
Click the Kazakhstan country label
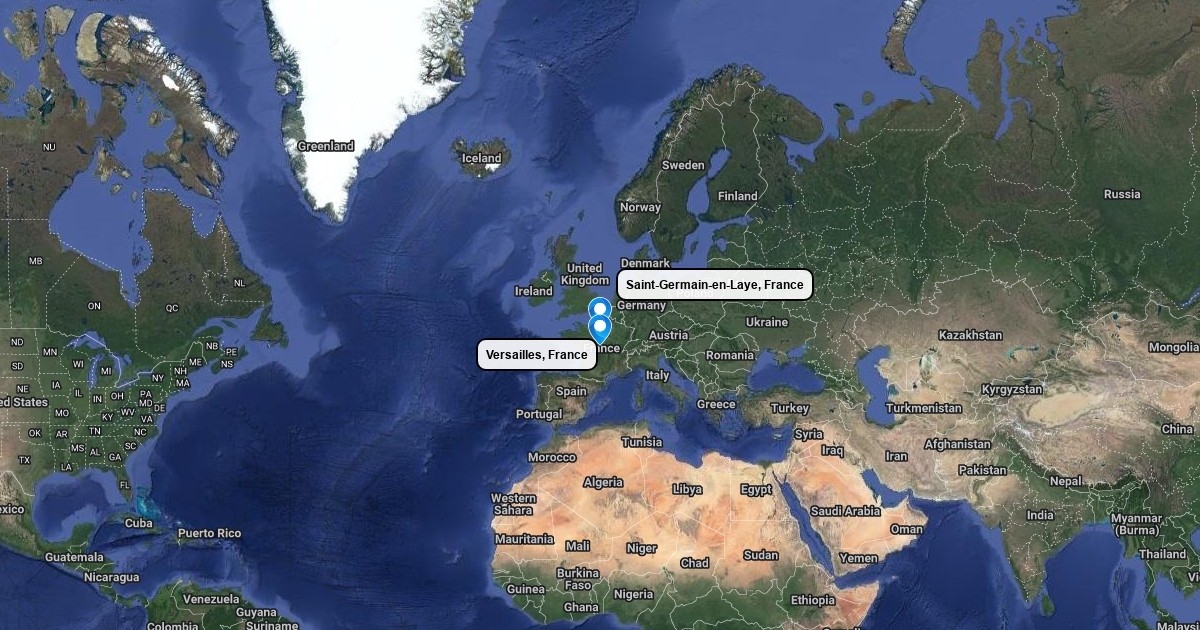coord(970,335)
